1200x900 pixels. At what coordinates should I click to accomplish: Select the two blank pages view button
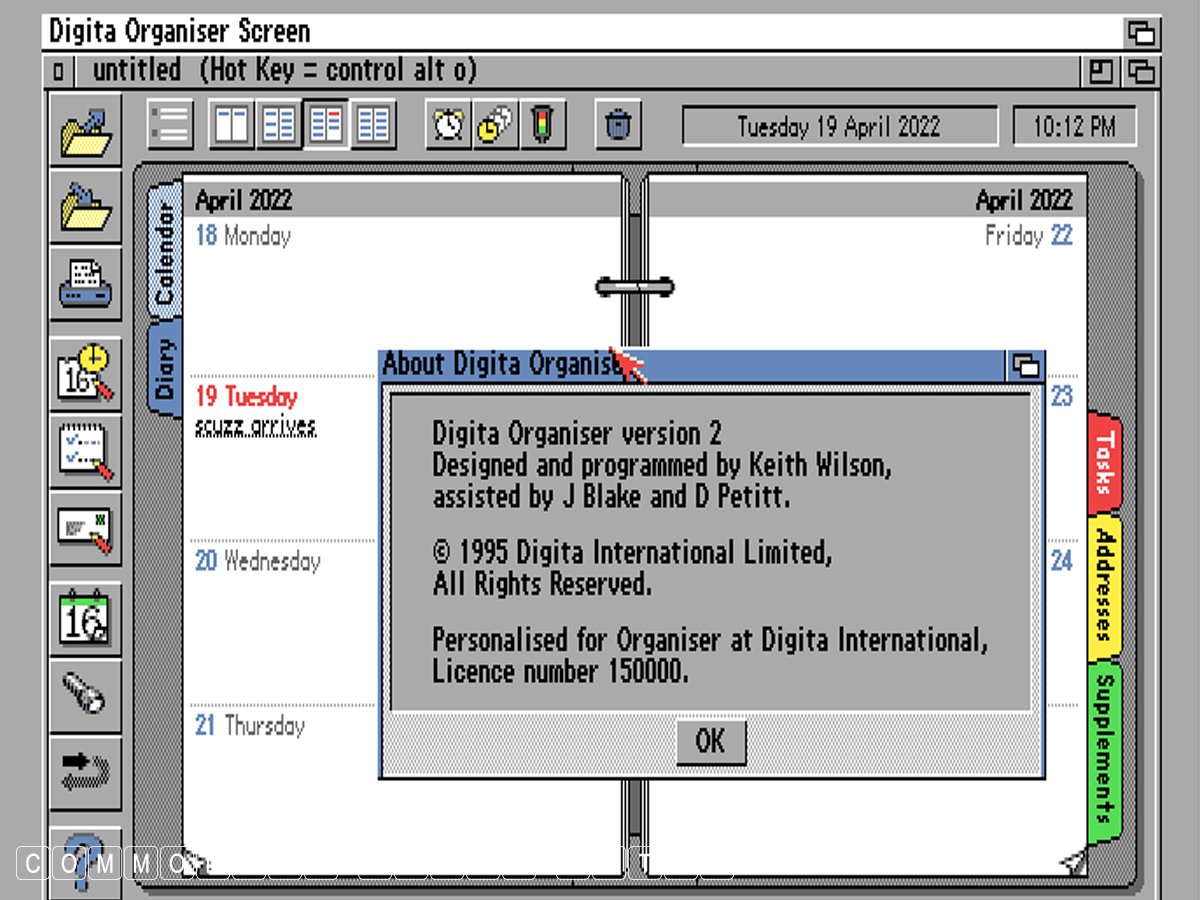(x=232, y=125)
